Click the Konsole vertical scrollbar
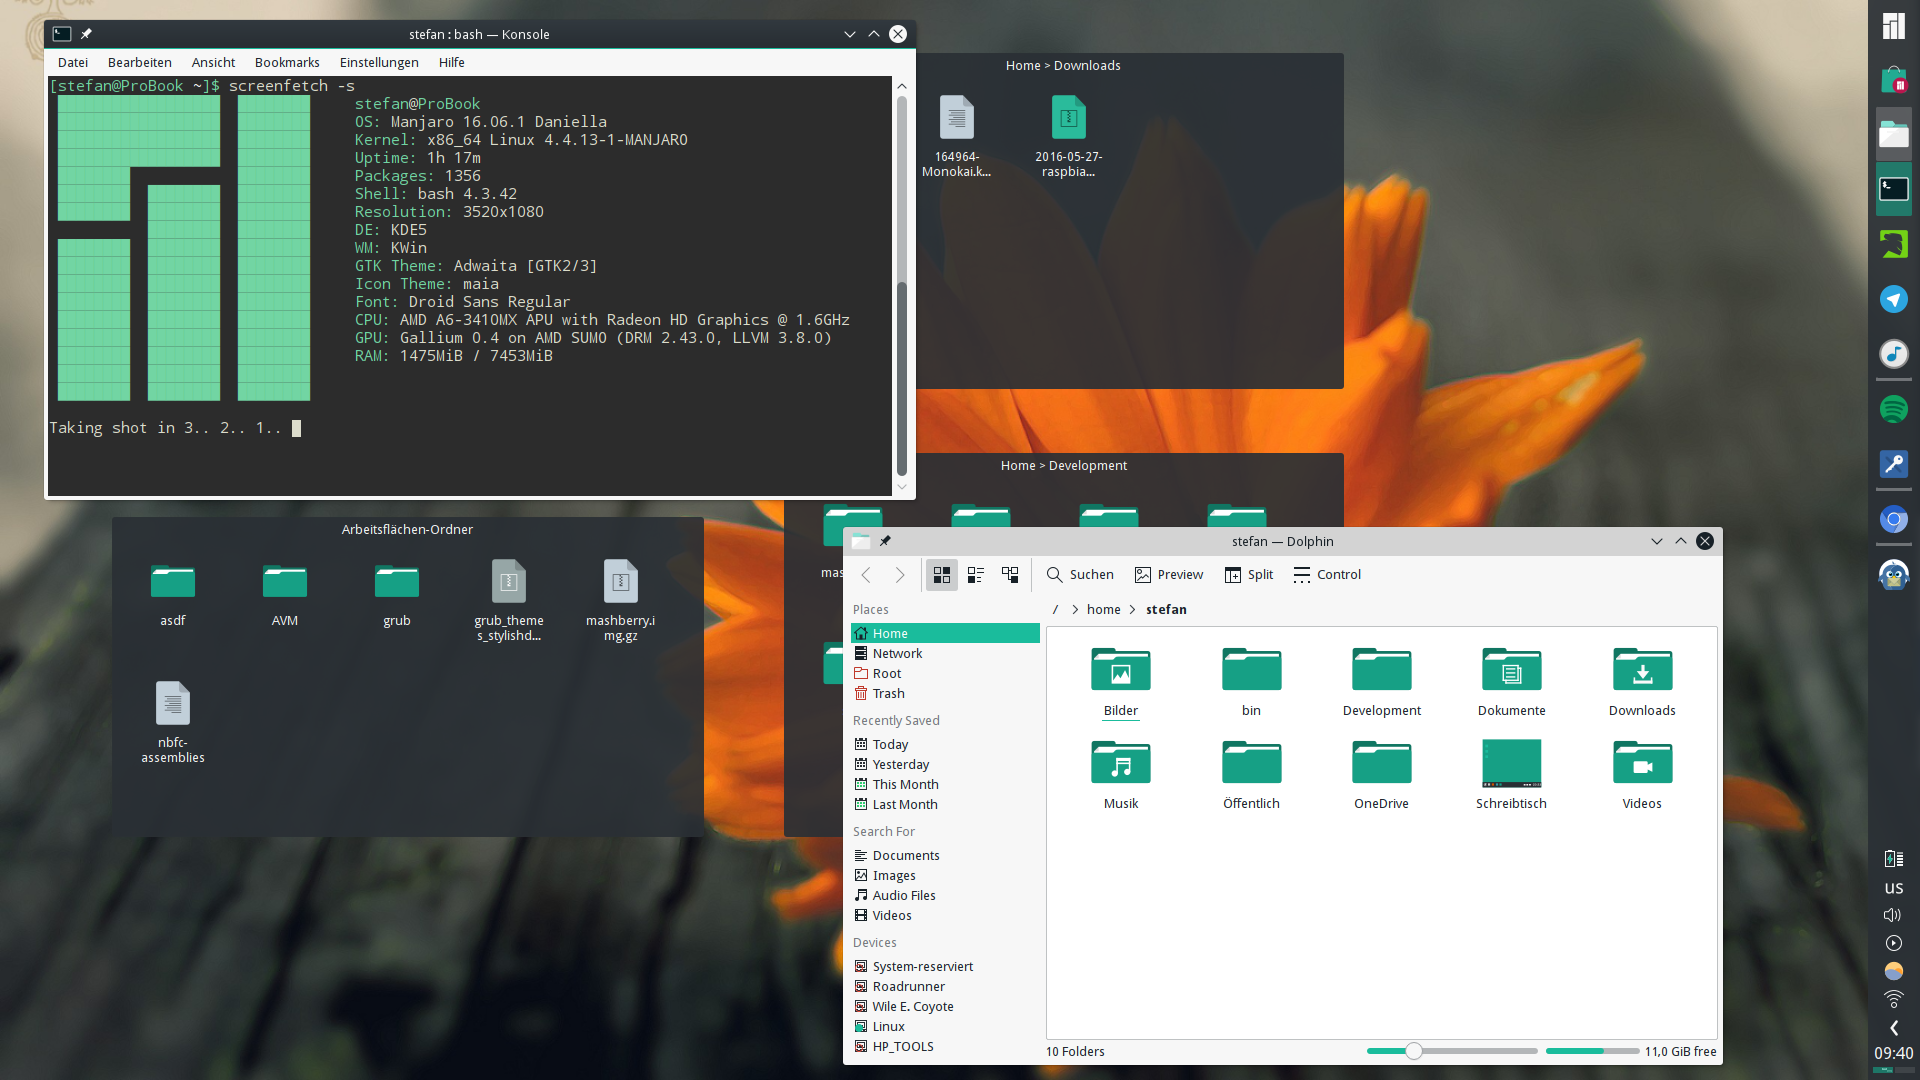The image size is (1920, 1080). point(901,380)
